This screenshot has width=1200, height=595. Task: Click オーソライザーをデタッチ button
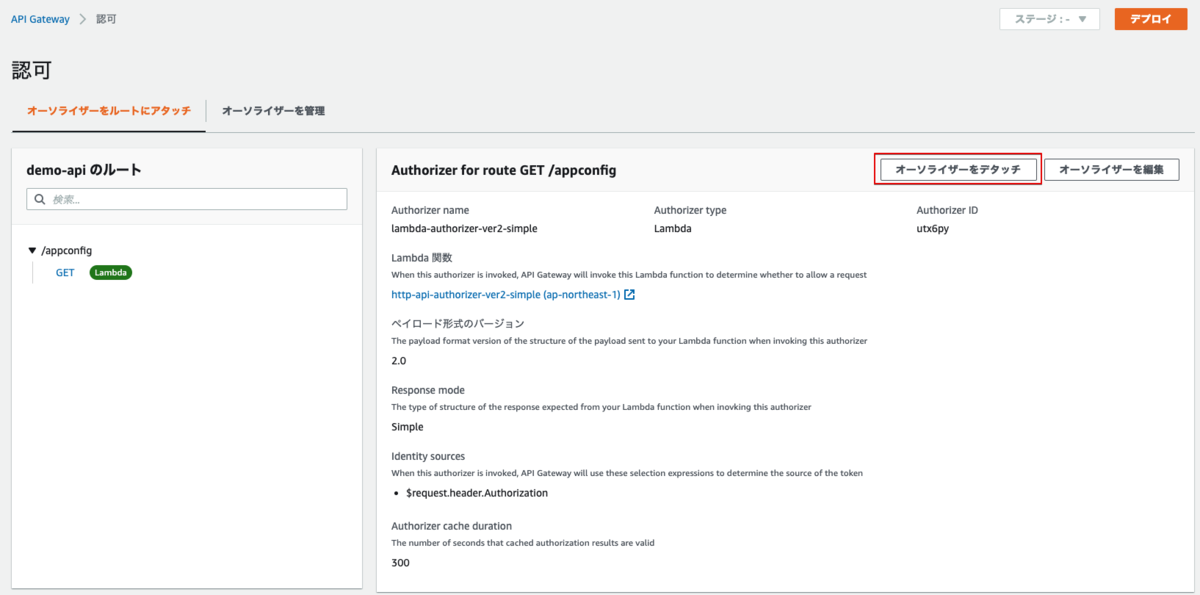pyautogui.click(x=958, y=170)
